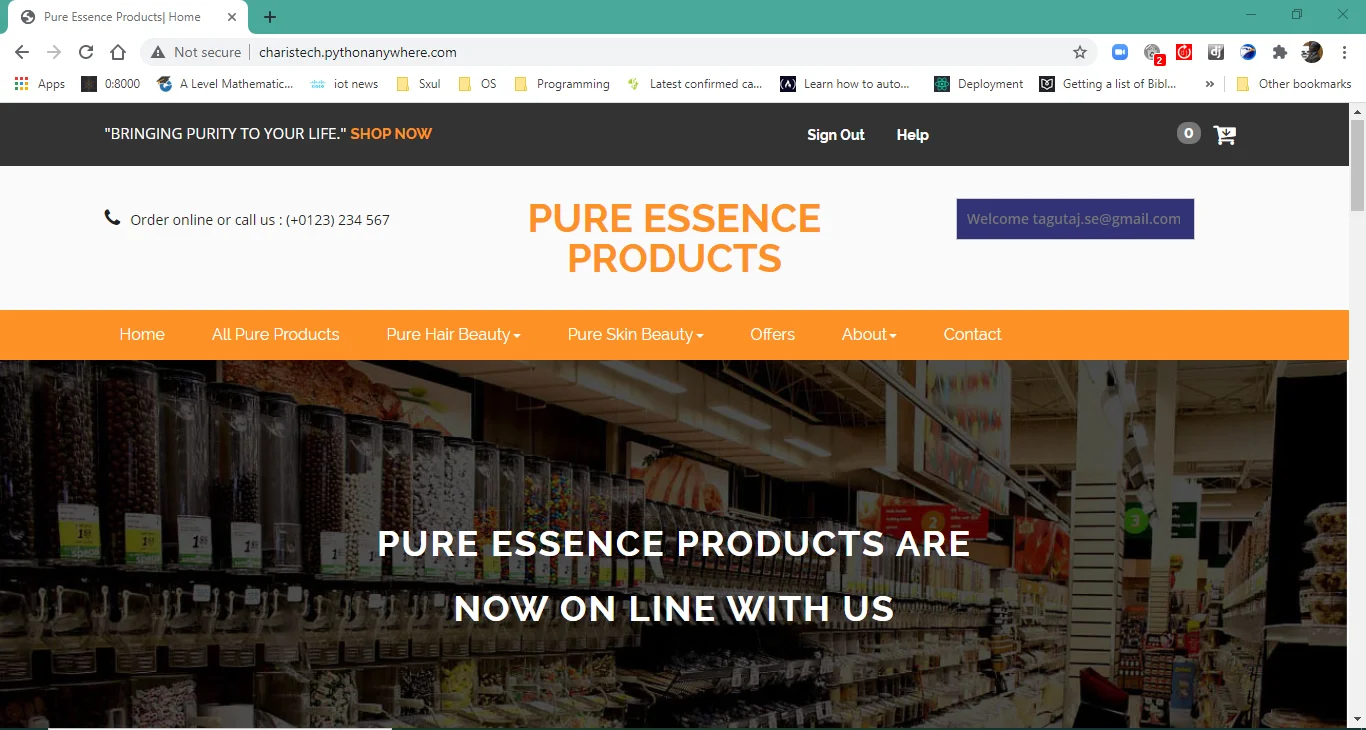1366x730 pixels.
Task: Open the Django extension icon in the toolbar
Action: pyautogui.click(x=1216, y=52)
